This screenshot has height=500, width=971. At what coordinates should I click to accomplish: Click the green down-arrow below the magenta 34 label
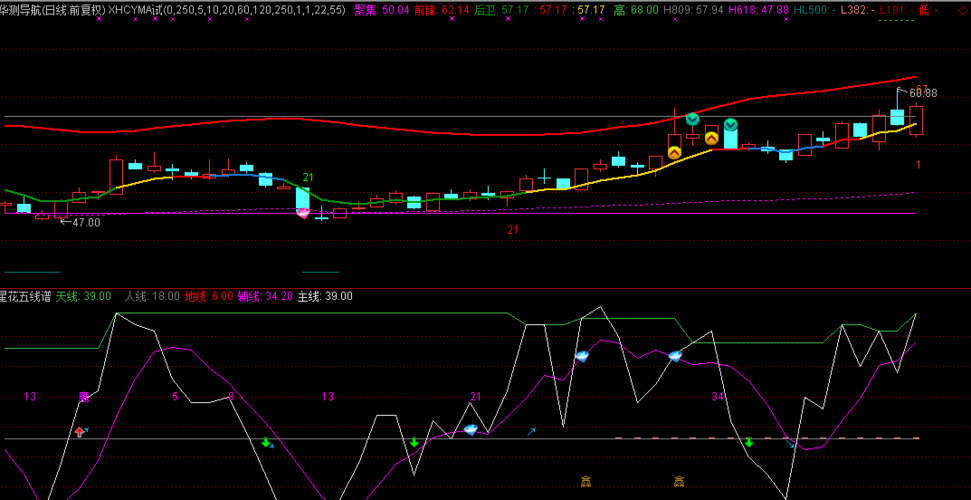click(749, 442)
